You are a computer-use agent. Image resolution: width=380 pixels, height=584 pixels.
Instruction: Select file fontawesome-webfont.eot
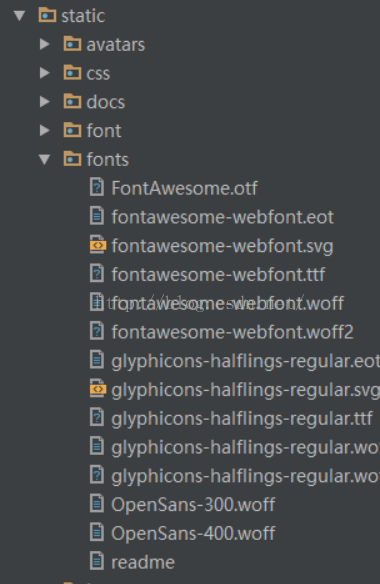tap(222, 217)
